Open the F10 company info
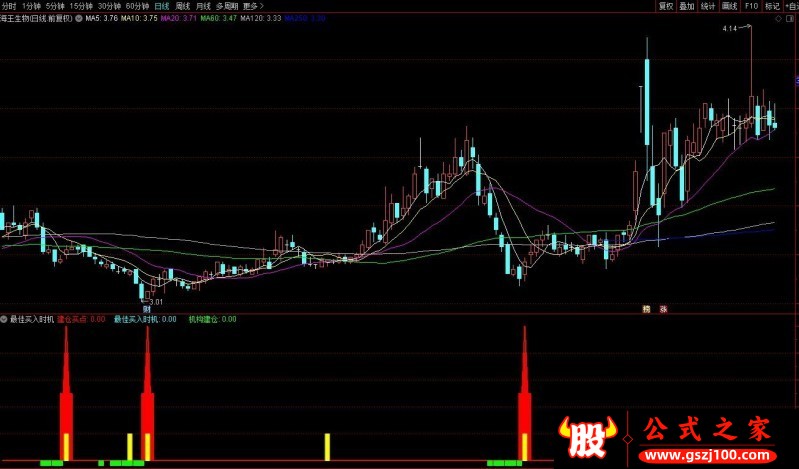 [x=751, y=6]
